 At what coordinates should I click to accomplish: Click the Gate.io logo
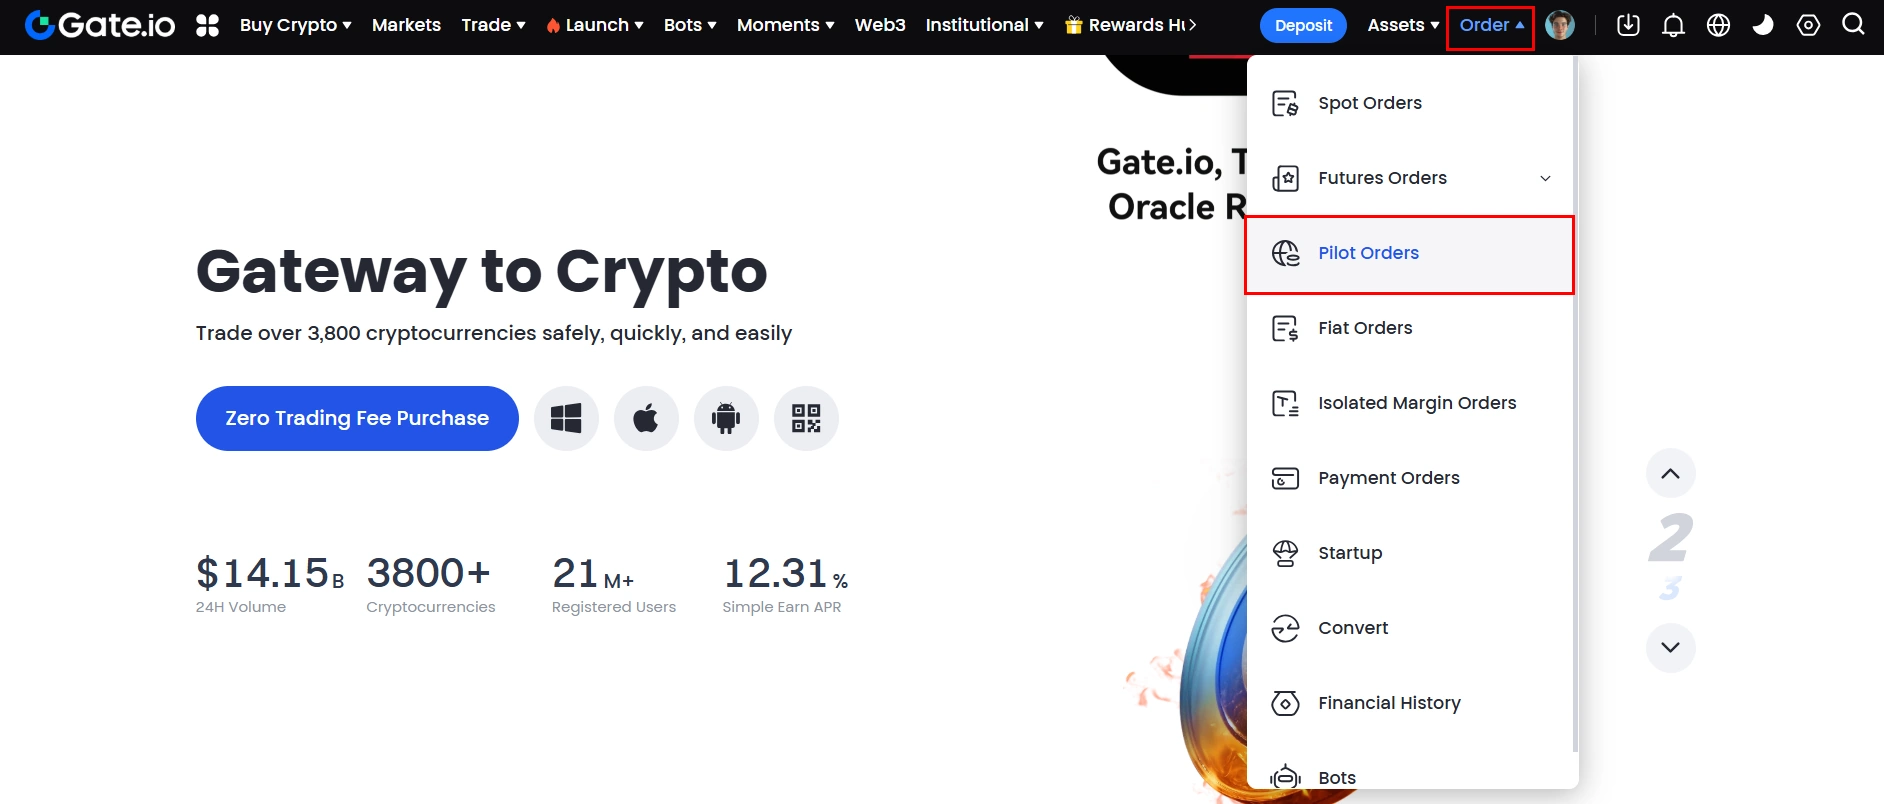pyautogui.click(x=100, y=25)
